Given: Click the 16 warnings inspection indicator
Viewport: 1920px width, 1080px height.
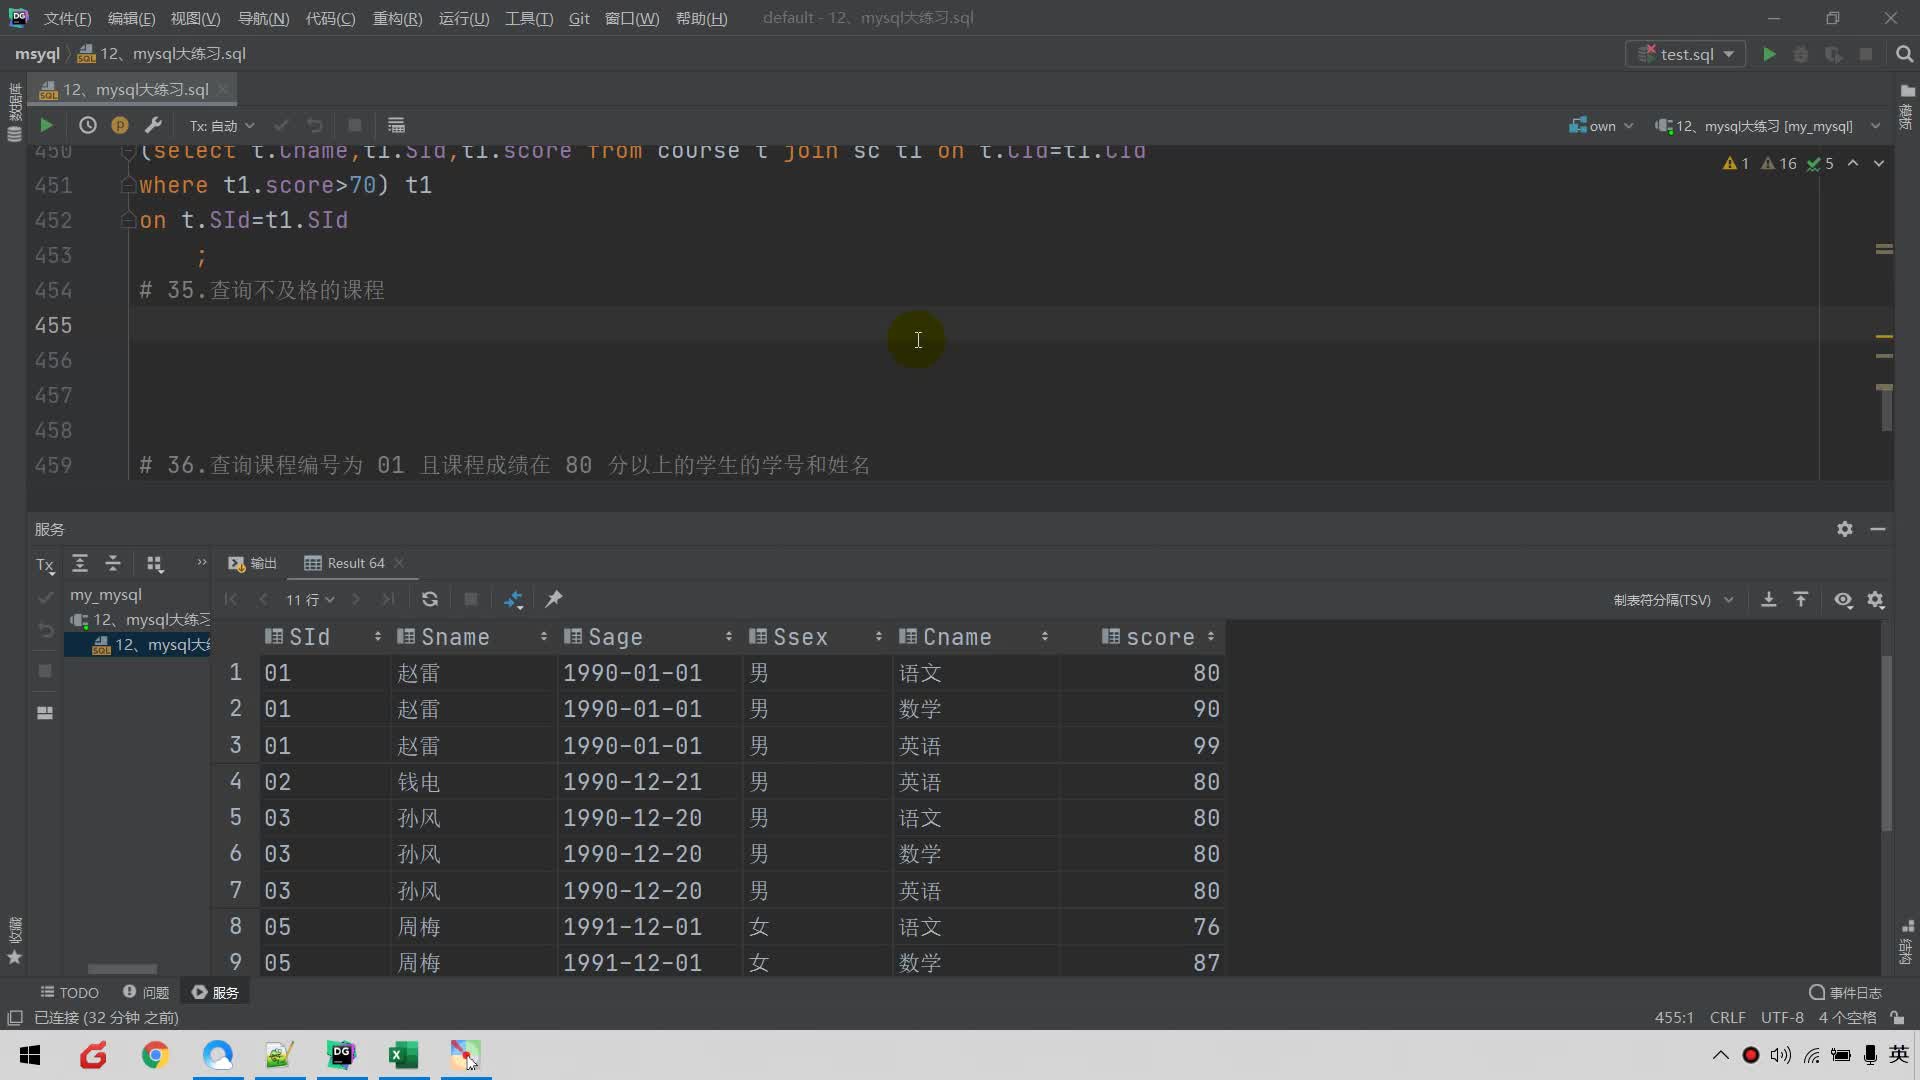Looking at the screenshot, I should pos(1778,163).
